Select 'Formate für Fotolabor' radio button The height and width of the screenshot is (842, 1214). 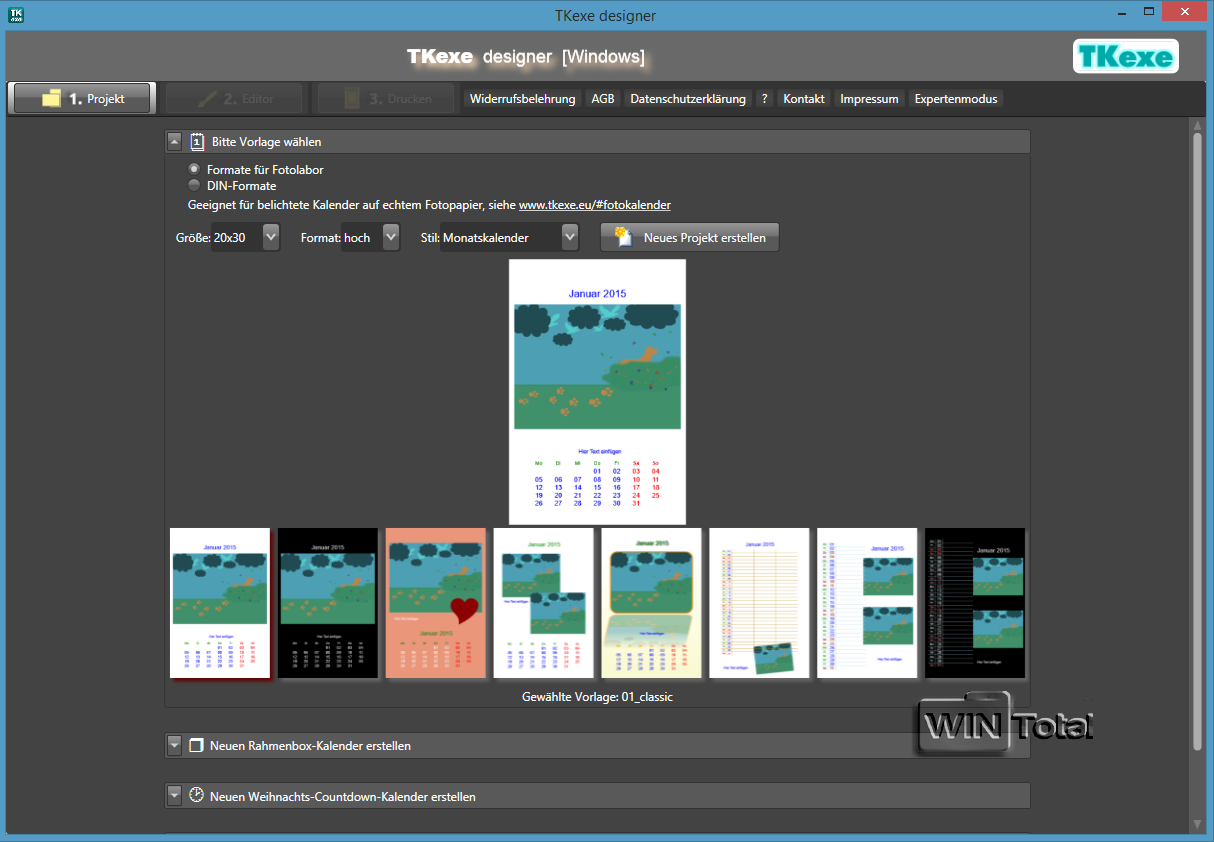(194, 170)
